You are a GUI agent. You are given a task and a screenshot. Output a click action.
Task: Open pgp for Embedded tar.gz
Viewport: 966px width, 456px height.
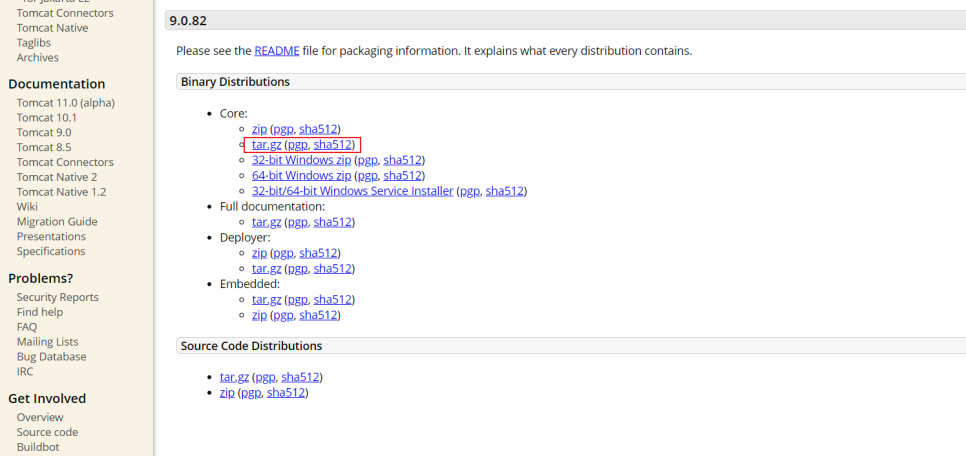tap(298, 300)
